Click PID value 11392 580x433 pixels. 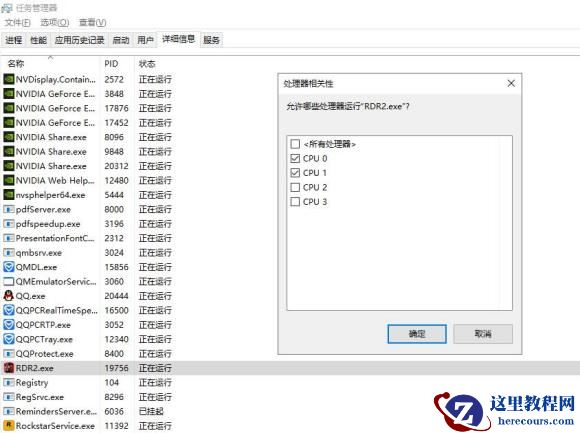[116, 426]
